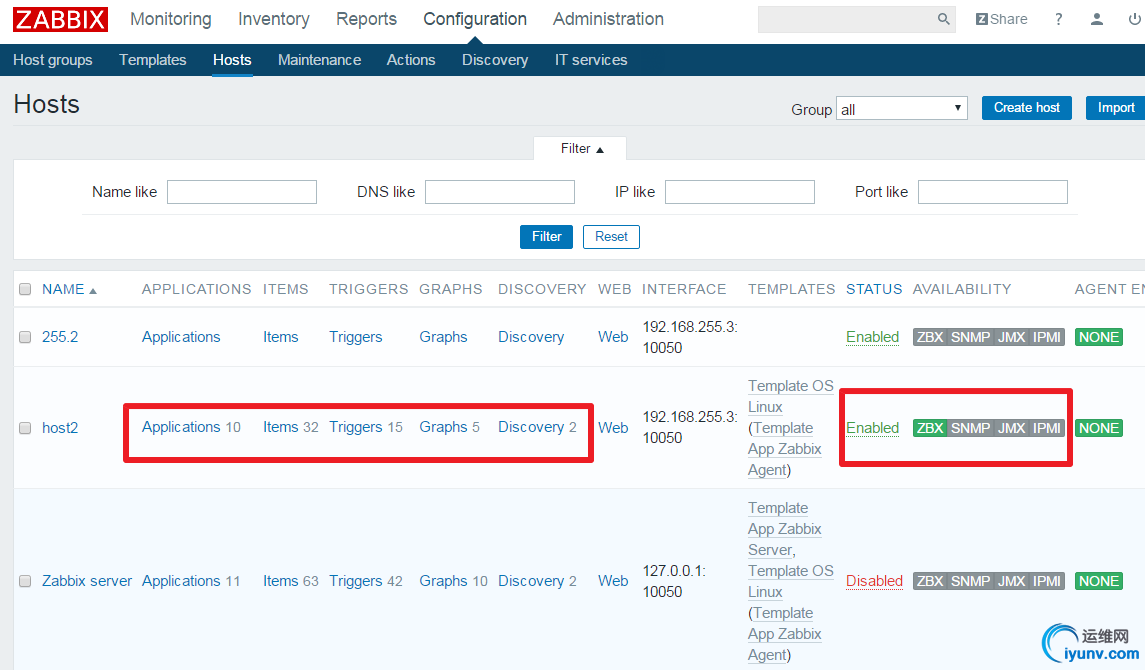Click the NONE encryption badge for Zabbix server

(x=1098, y=581)
